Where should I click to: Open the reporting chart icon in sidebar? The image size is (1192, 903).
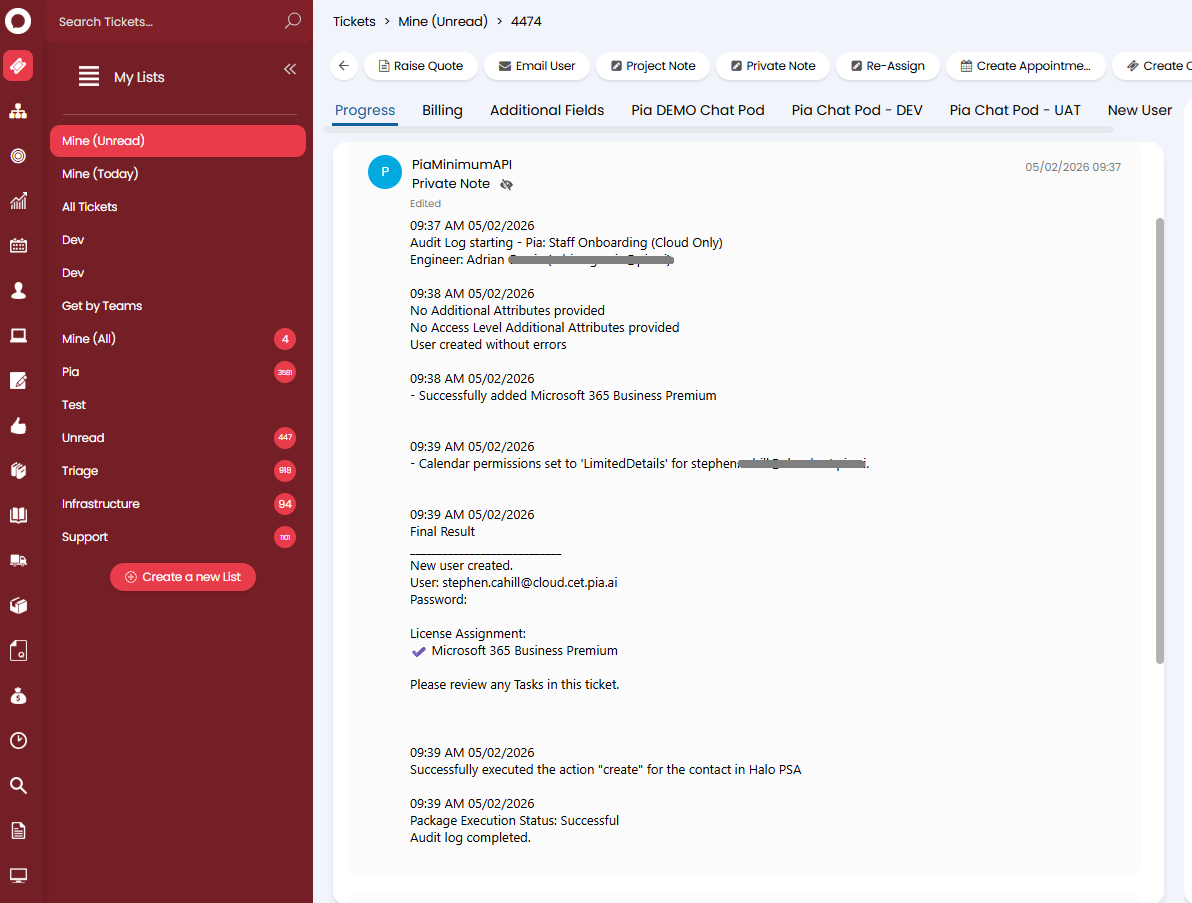pos(18,201)
